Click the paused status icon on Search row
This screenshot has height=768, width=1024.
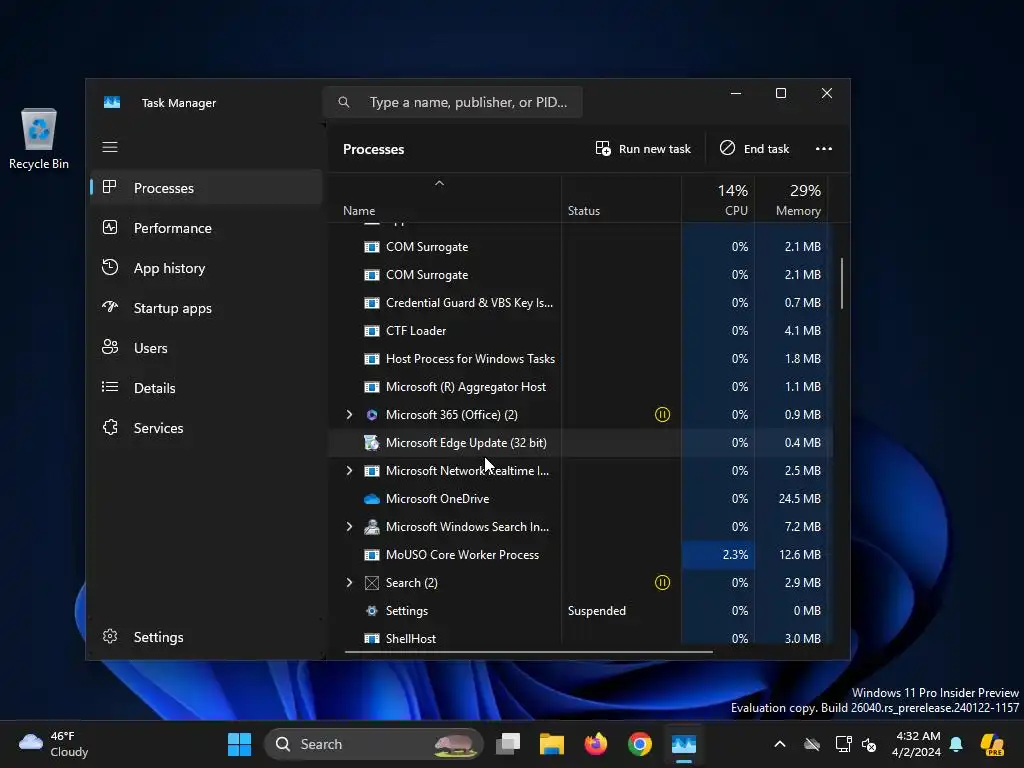click(x=662, y=583)
